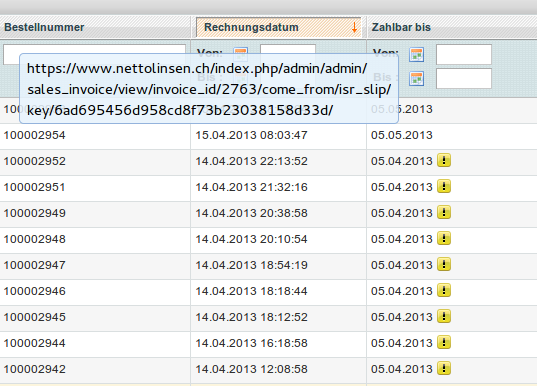
Task: Focus the Zahlbar bis 'Bis' date field
Action: (464, 78)
